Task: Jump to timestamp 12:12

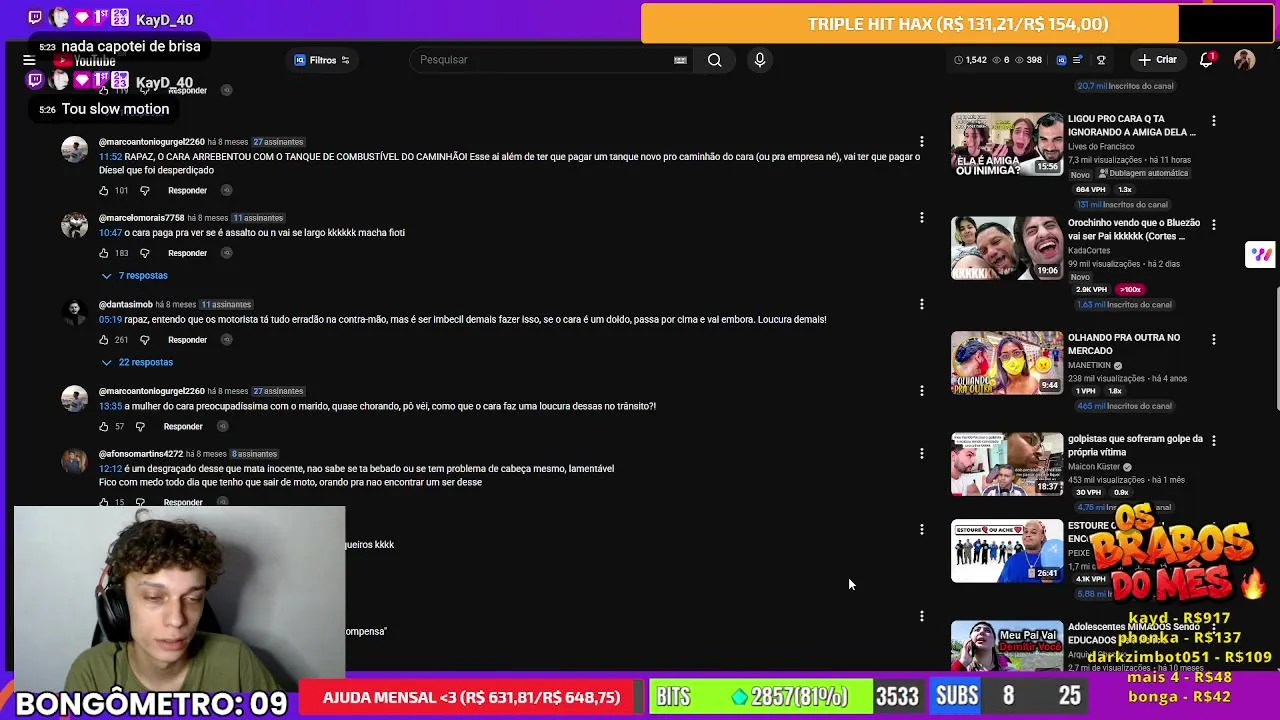Action: pyautogui.click(x=110, y=469)
